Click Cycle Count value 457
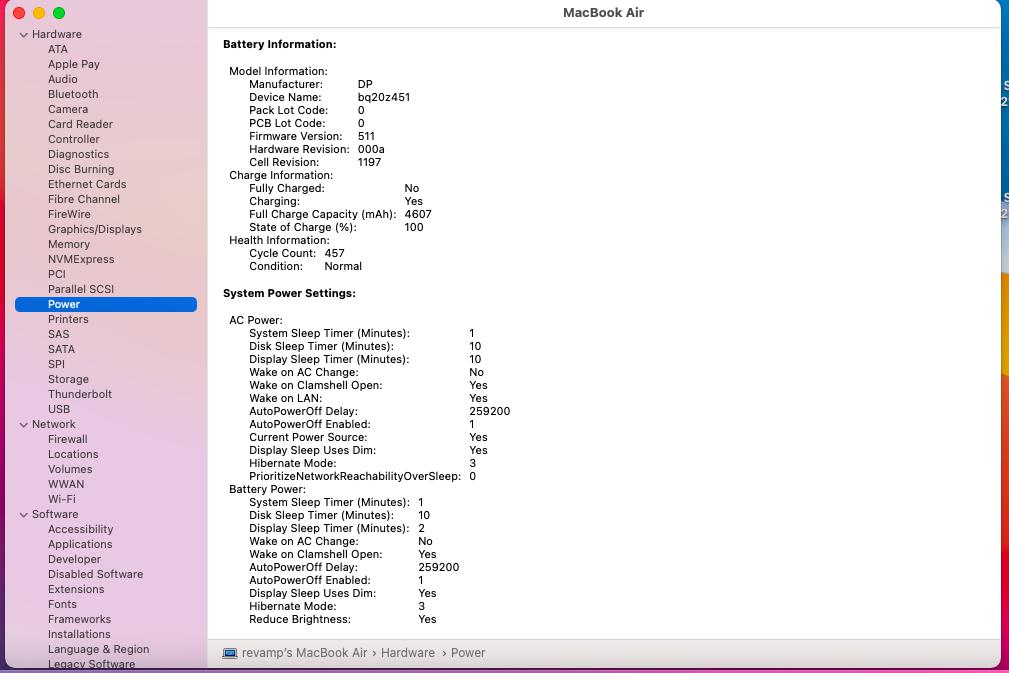1009x673 pixels. tap(334, 254)
